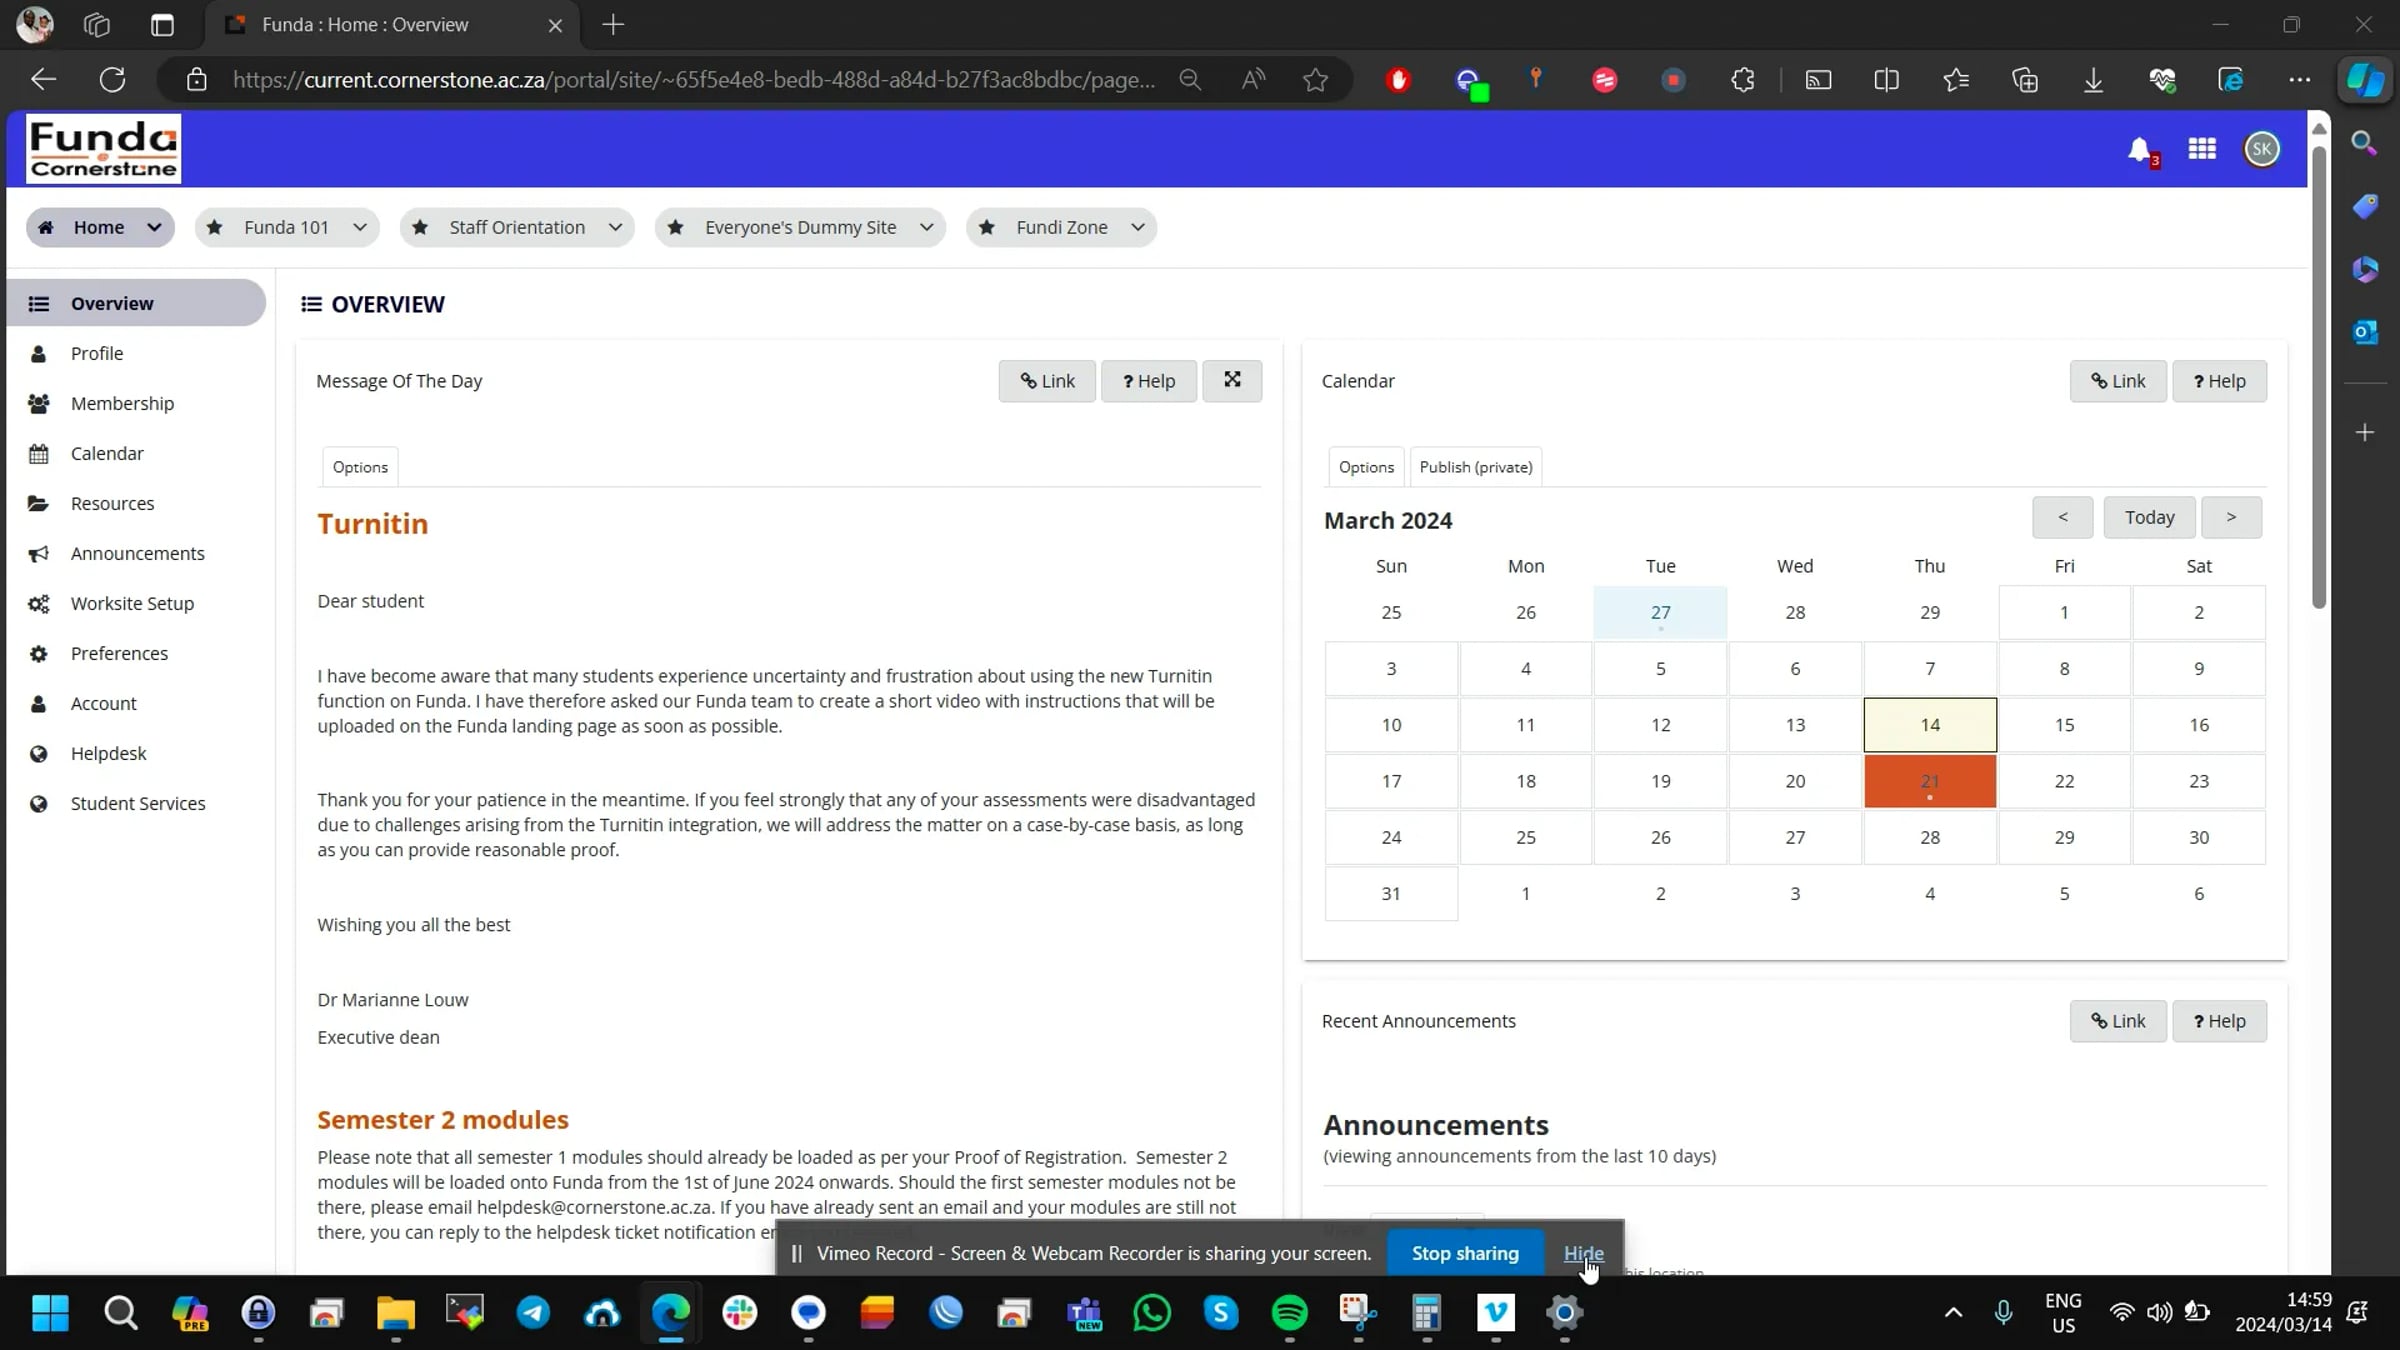This screenshot has height=1350, width=2400.
Task: Open the Resources section in the sidebar
Action: [112, 503]
